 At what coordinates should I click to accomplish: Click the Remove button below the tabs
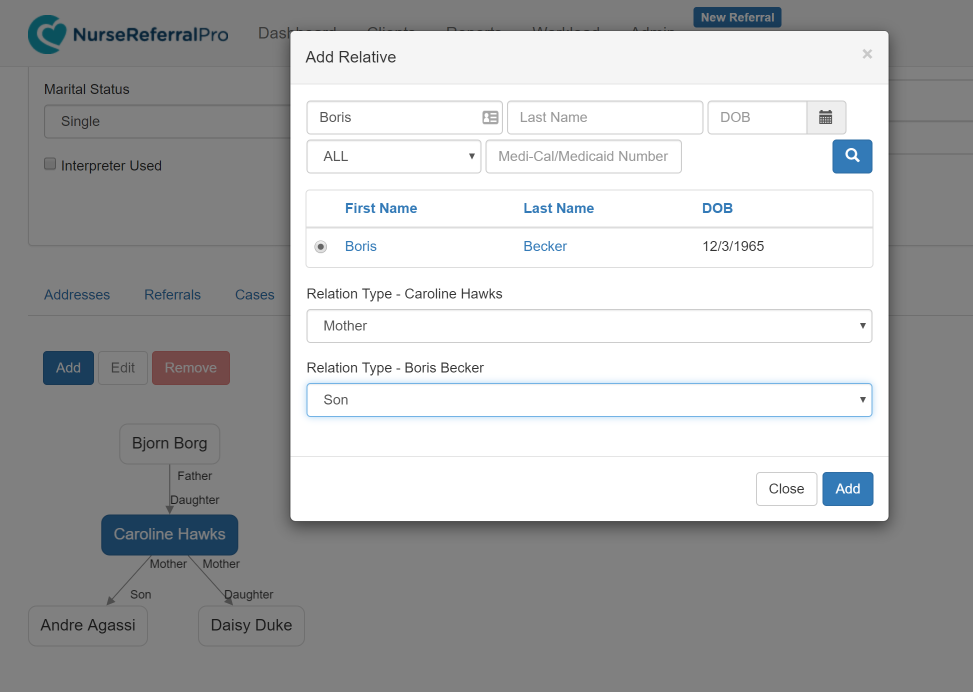pos(190,367)
